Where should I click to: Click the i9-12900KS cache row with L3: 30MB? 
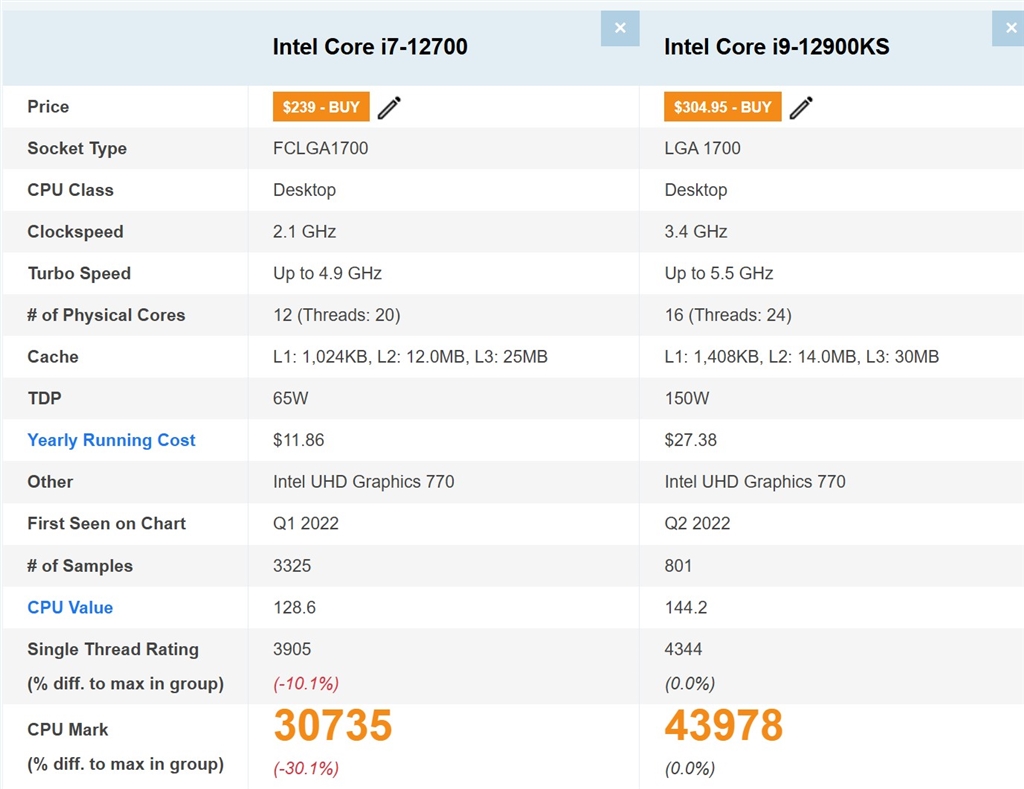(x=801, y=357)
